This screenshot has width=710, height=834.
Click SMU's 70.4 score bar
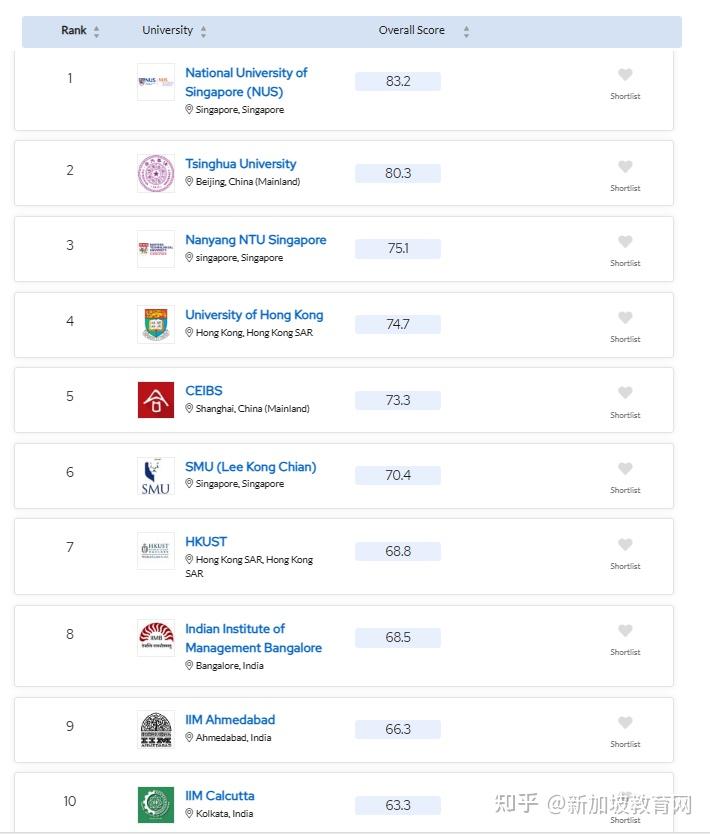pyautogui.click(x=398, y=476)
